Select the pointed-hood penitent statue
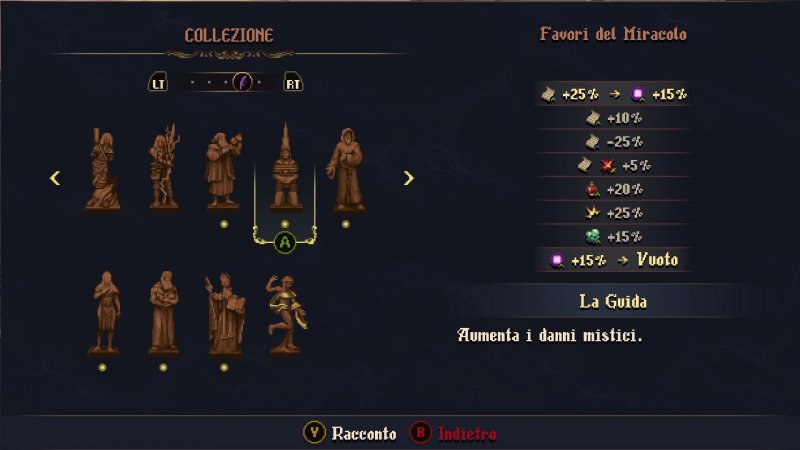The width and height of the screenshot is (800, 450). [x=286, y=167]
